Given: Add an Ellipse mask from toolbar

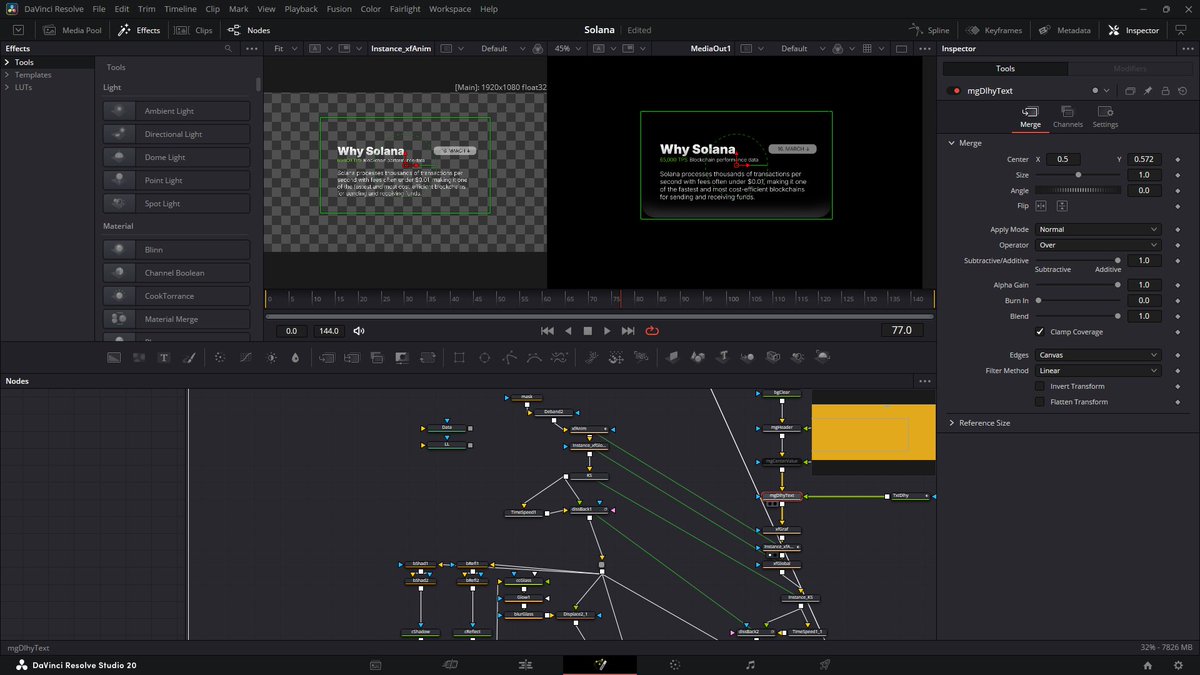Looking at the screenshot, I should [x=485, y=357].
